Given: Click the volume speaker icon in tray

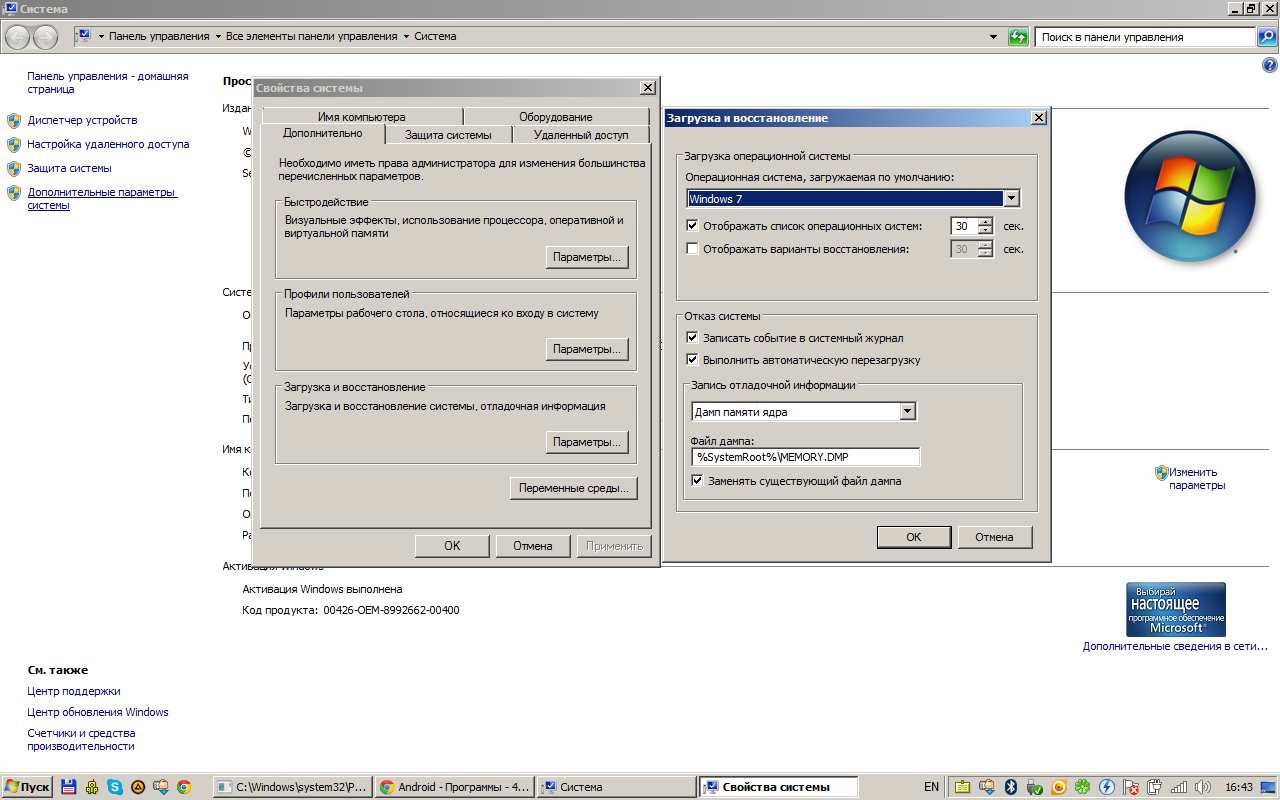Looking at the screenshot, I should tap(1203, 787).
